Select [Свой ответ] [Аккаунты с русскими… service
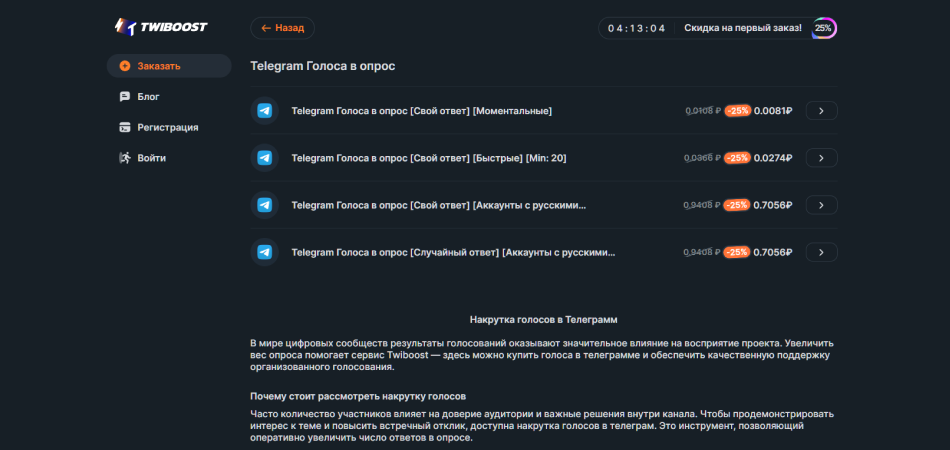The image size is (950, 450). 439,205
